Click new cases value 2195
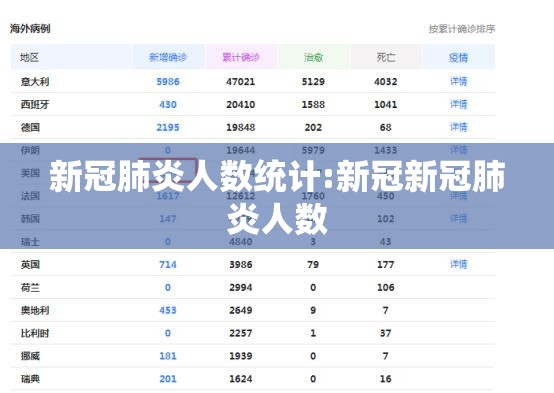The width and height of the screenshot is (554, 393). 168,127
